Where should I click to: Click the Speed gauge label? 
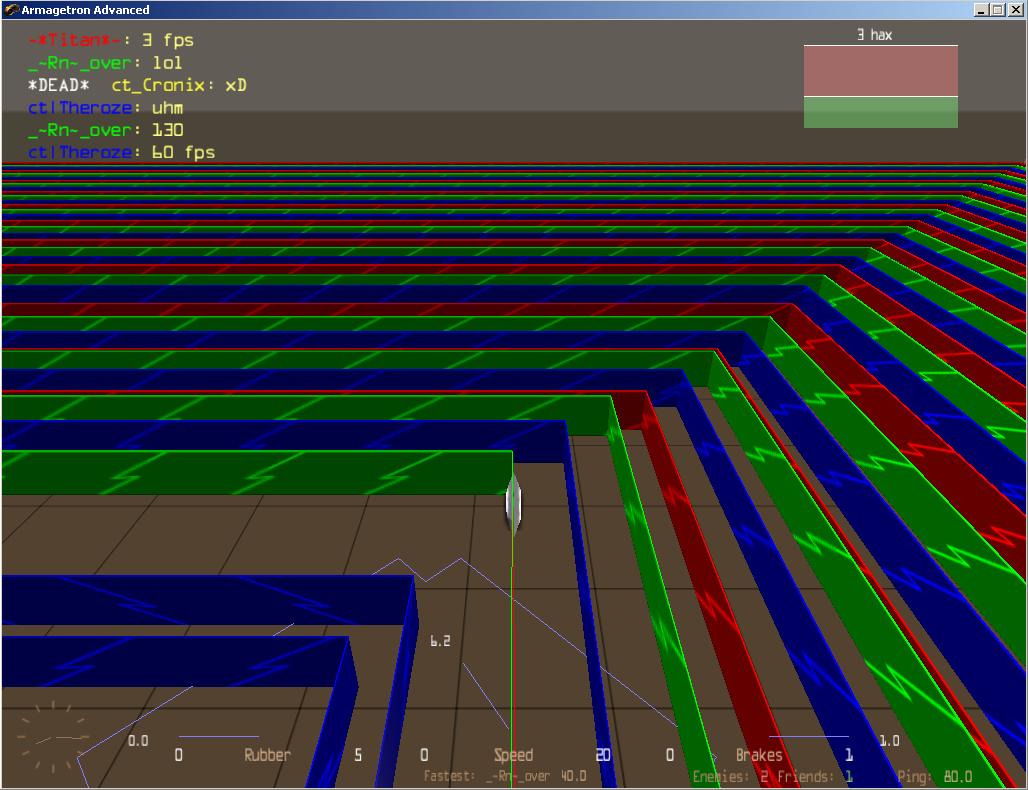[x=513, y=755]
